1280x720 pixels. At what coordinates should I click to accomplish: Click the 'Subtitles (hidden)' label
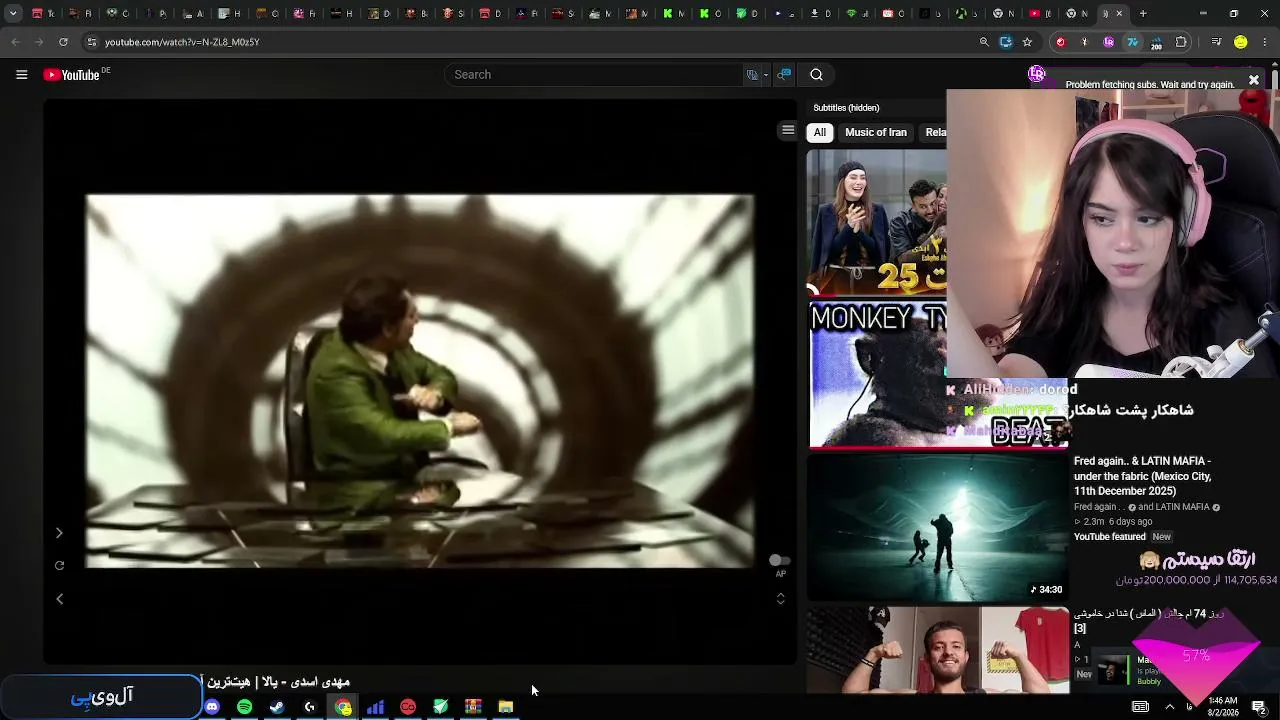point(846,108)
